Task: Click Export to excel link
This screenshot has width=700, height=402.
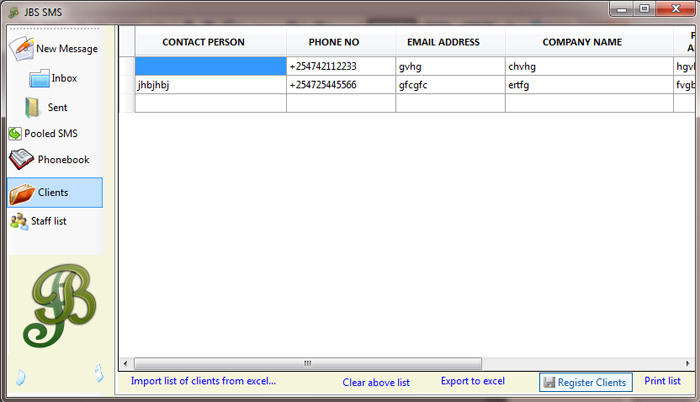Action: click(x=472, y=381)
